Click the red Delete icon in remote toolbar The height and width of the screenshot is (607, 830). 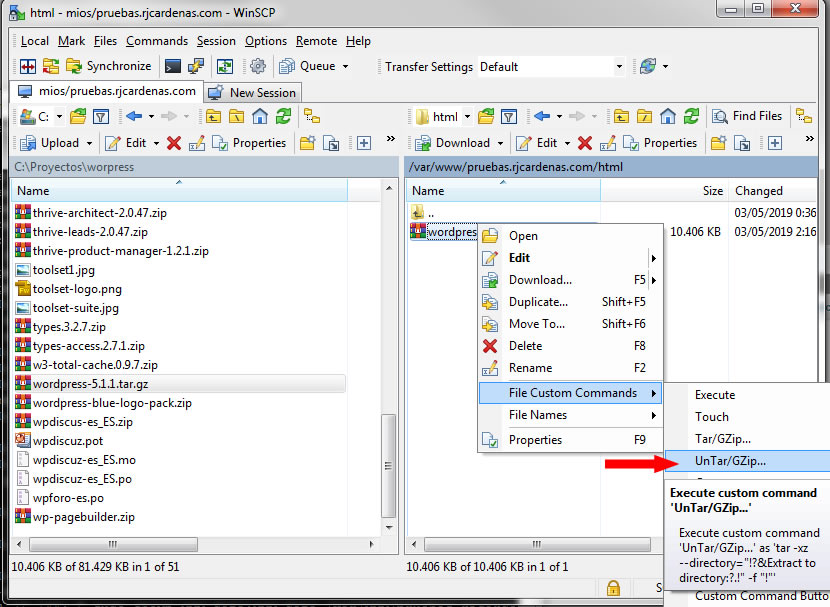[x=585, y=143]
